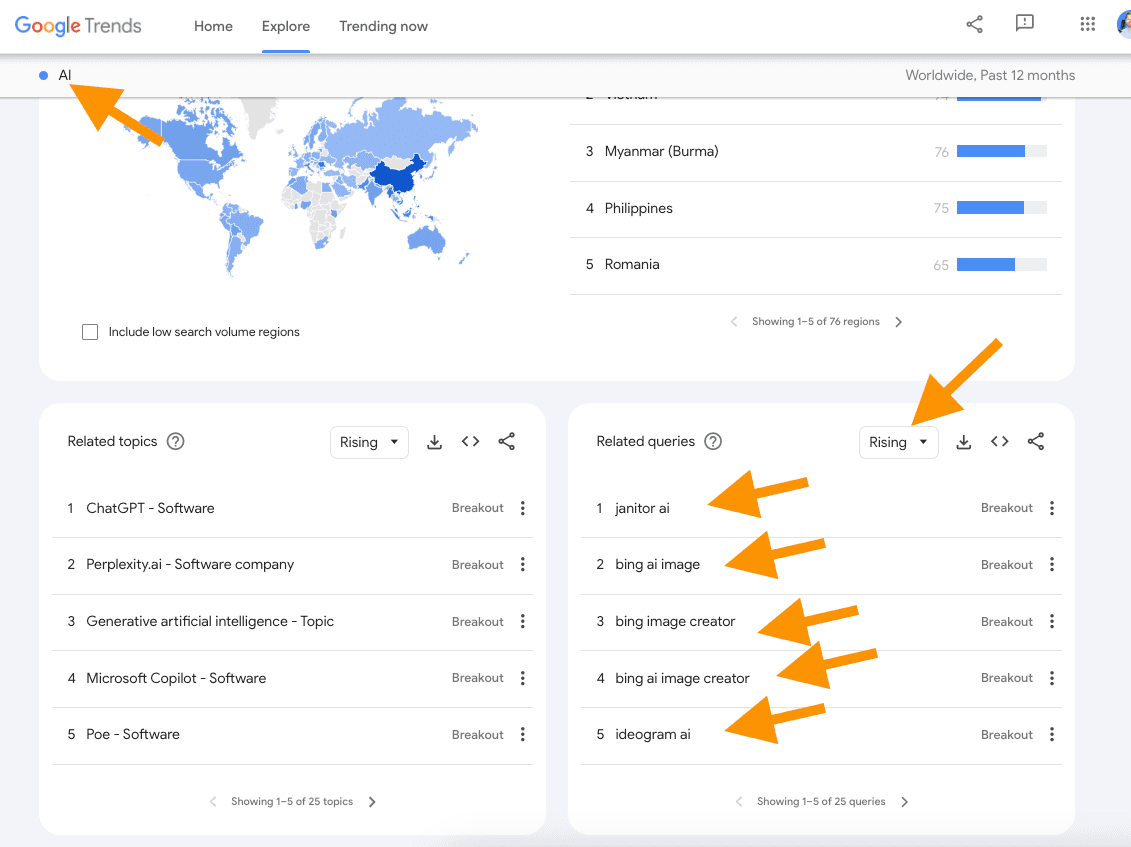Select the Romania region row
This screenshot has height=847, width=1131.
coord(816,265)
